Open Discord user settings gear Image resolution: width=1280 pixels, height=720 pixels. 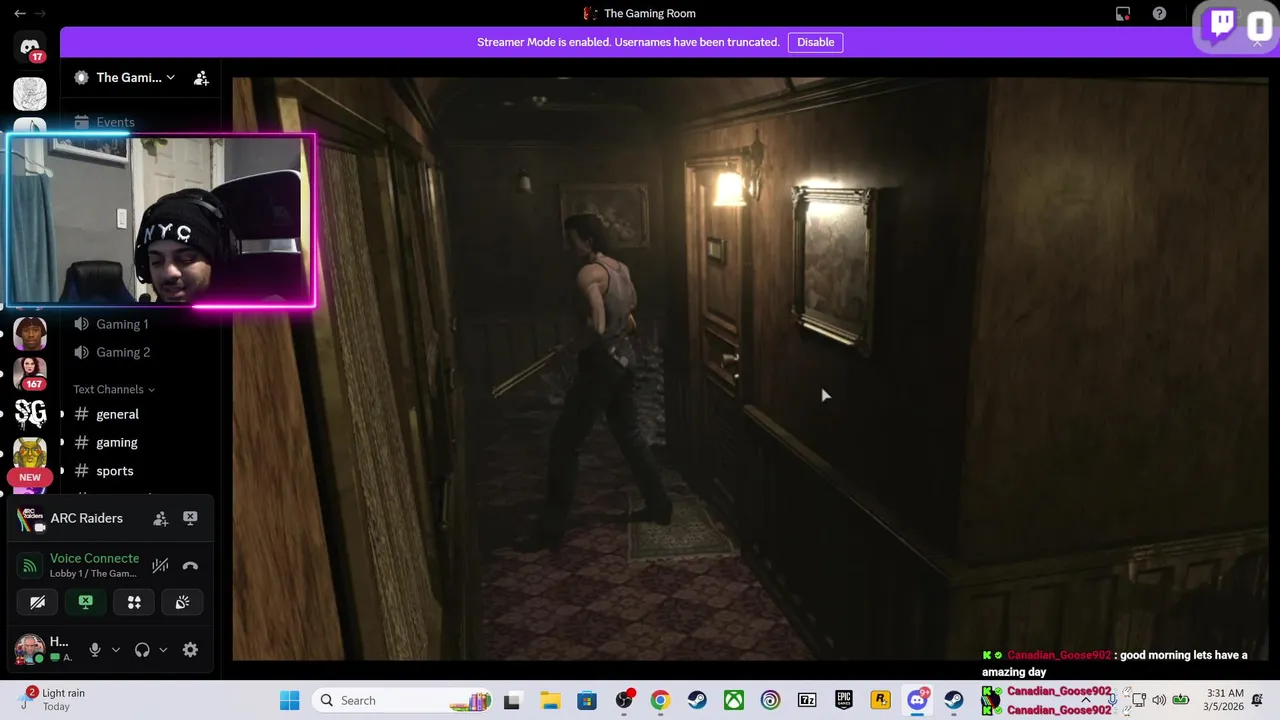(190, 650)
